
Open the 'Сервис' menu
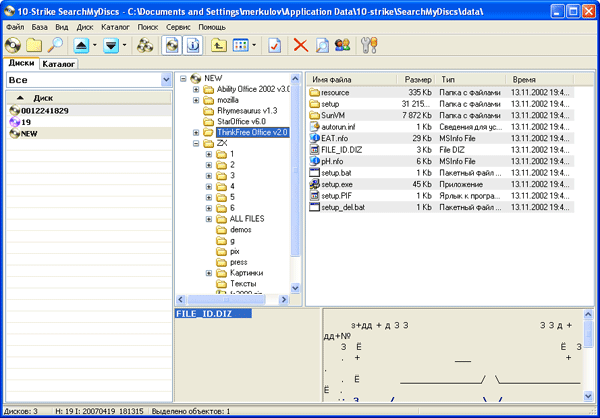point(180,25)
